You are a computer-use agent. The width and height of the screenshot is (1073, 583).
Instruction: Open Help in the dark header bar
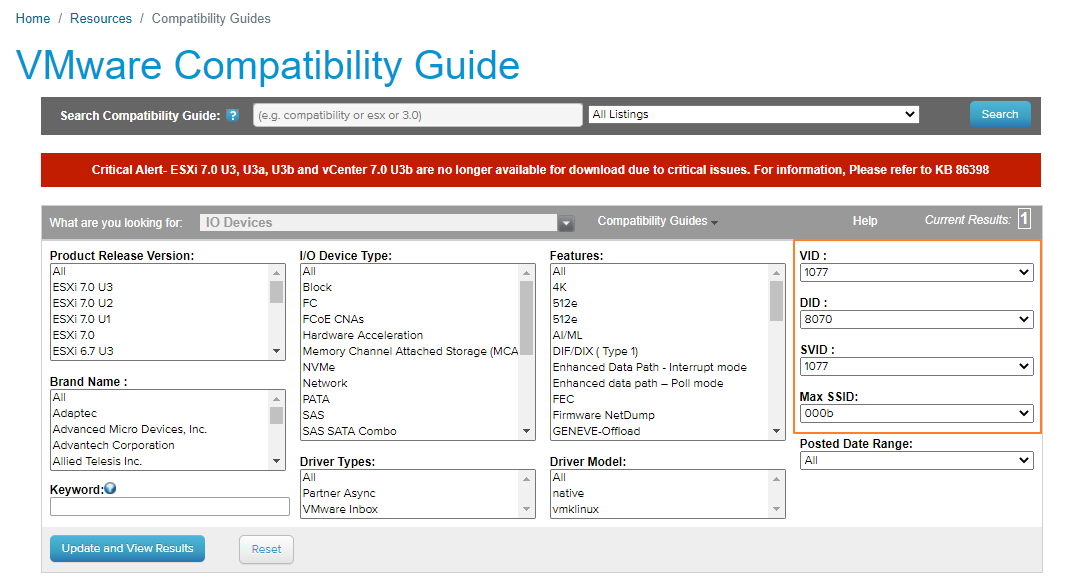tap(864, 221)
